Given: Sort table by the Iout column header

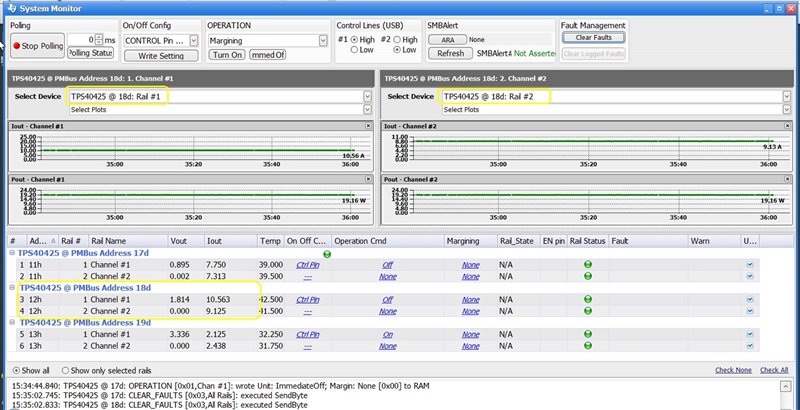Looking at the screenshot, I should click(x=230, y=241).
